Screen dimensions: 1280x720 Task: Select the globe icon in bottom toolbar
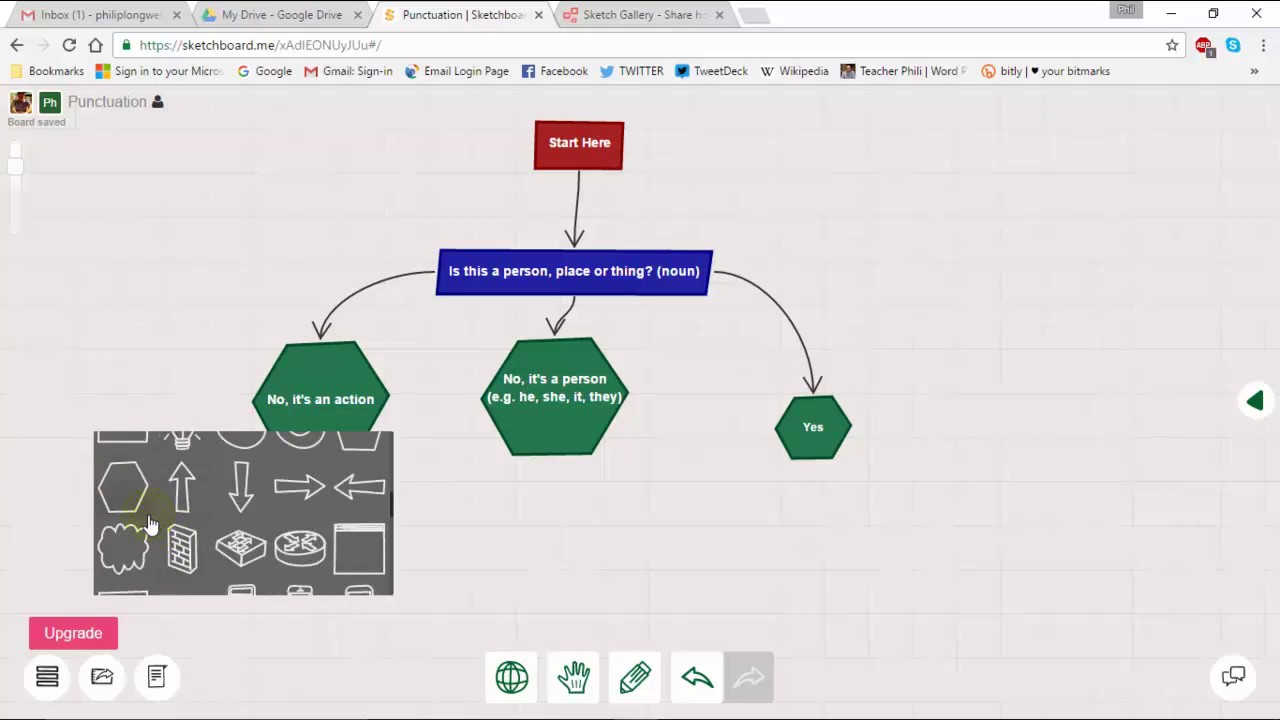tap(512, 678)
